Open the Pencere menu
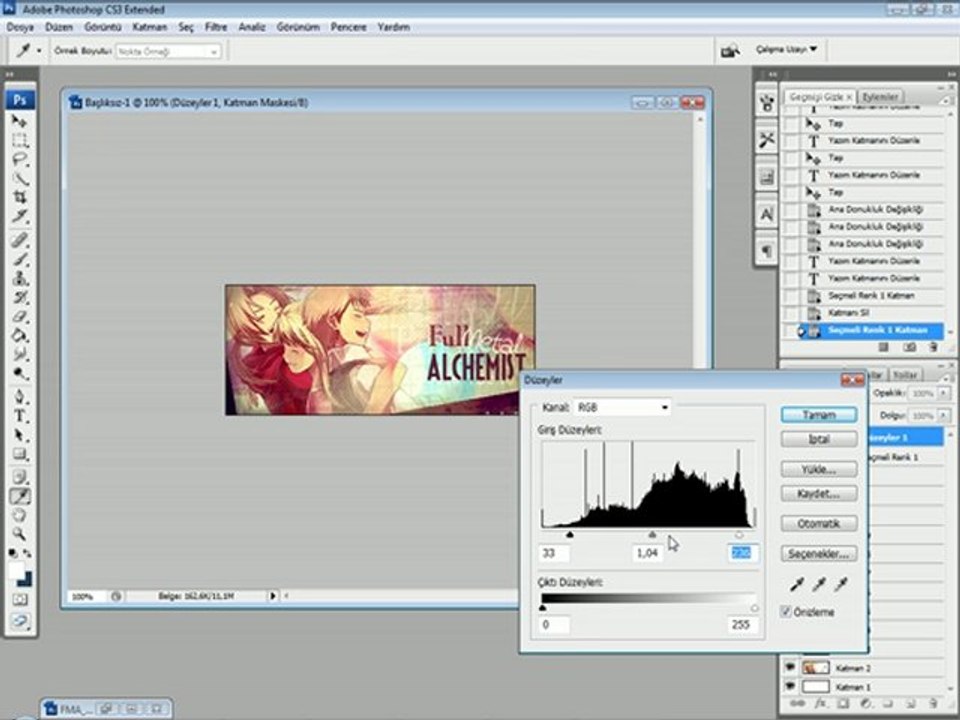 (348, 27)
